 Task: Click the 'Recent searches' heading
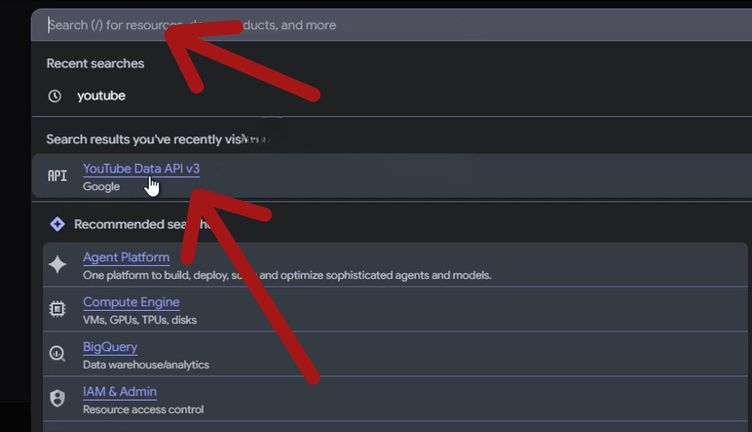(x=95, y=63)
